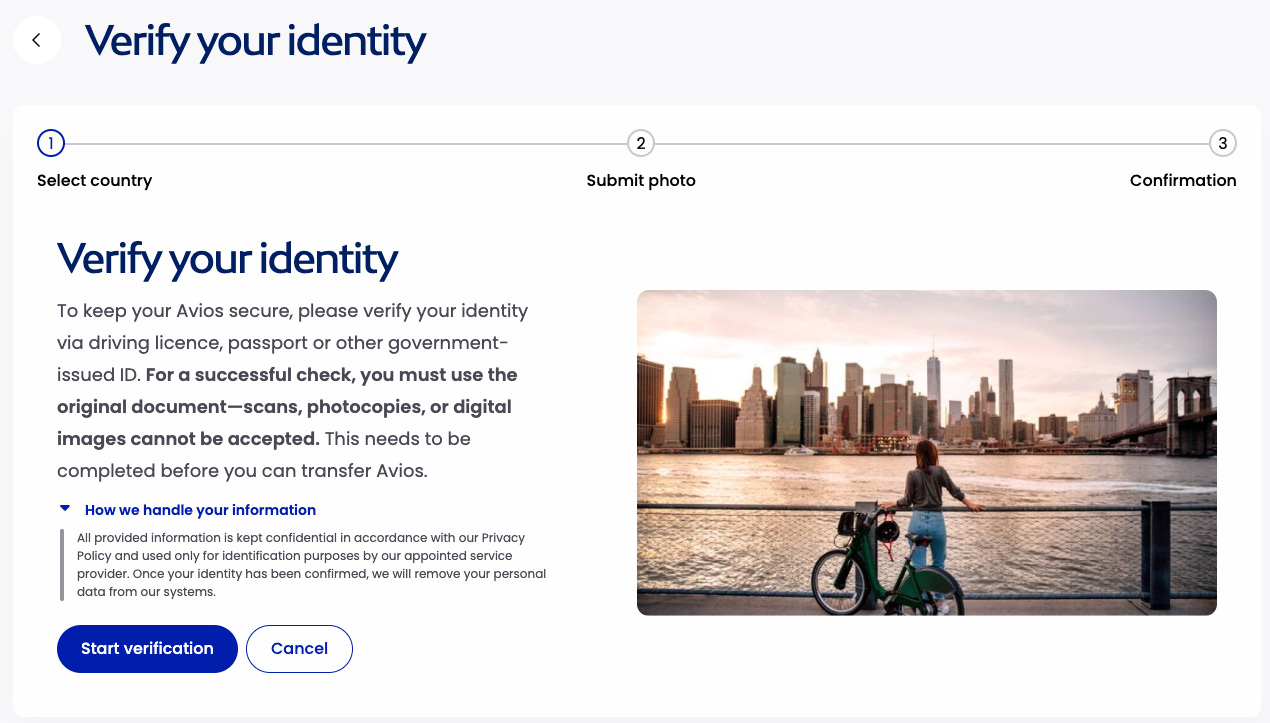
Task: Click the back arrow at top left
Action: (36, 39)
